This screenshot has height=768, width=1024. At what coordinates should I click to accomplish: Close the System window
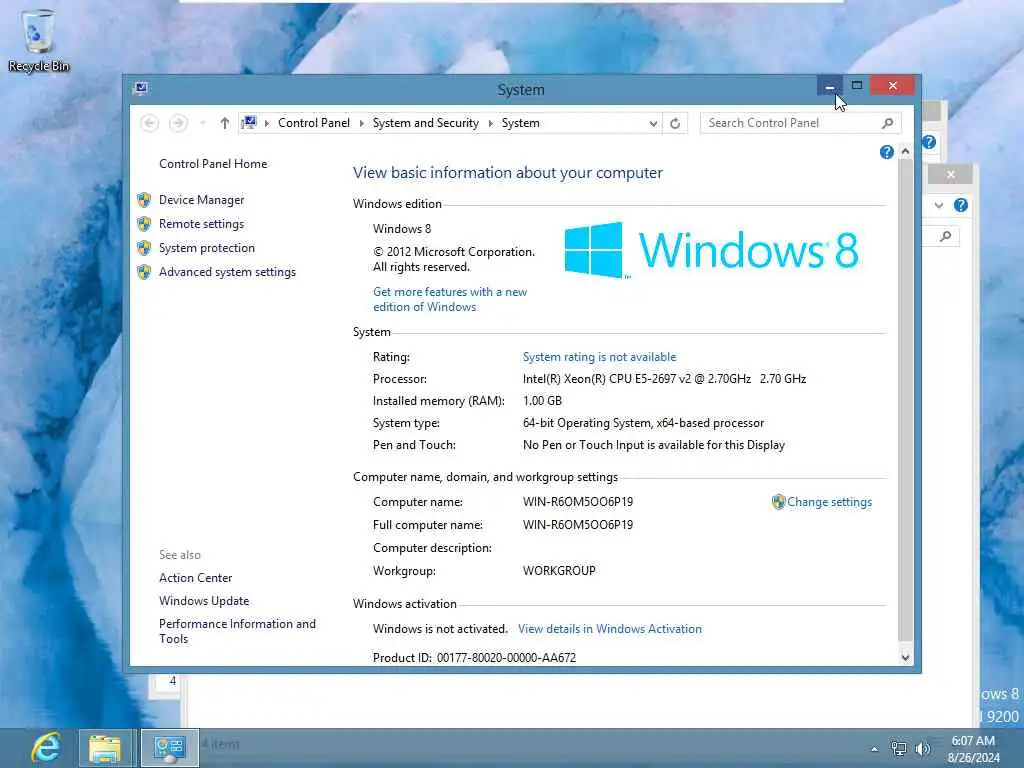tap(893, 86)
